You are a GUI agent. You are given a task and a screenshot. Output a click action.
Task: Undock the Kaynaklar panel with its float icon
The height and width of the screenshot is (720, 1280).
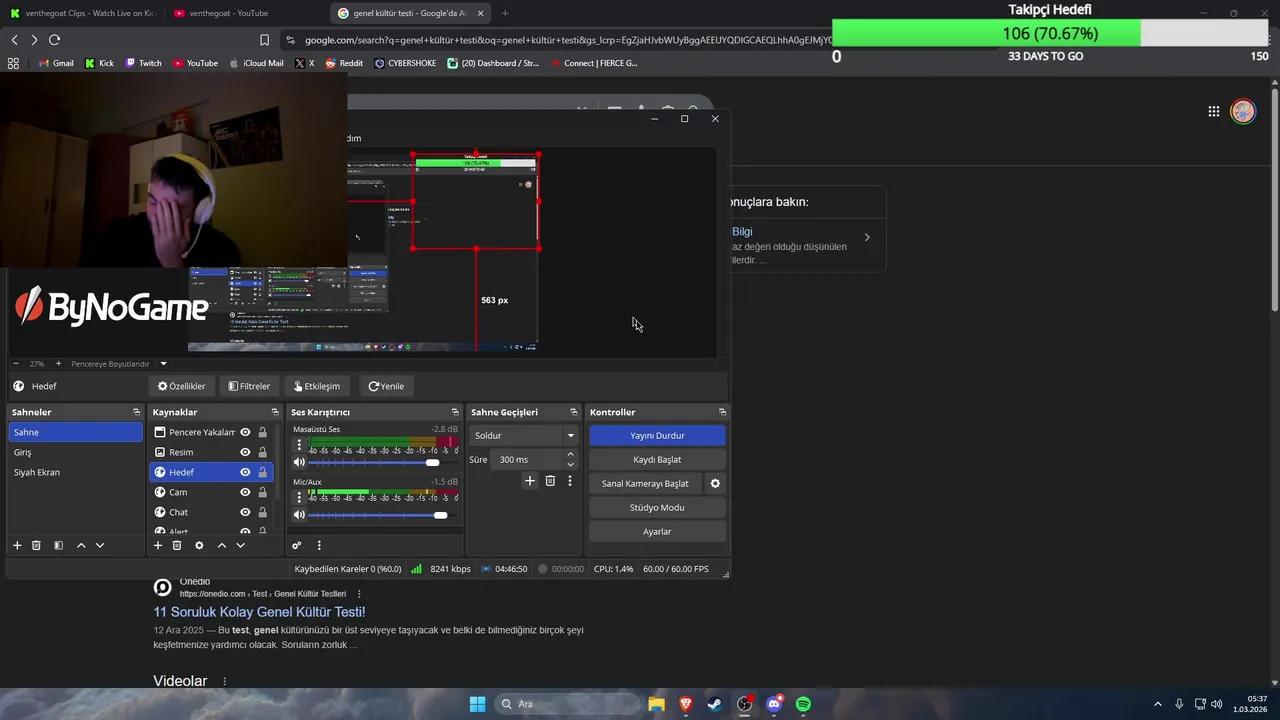[275, 412]
